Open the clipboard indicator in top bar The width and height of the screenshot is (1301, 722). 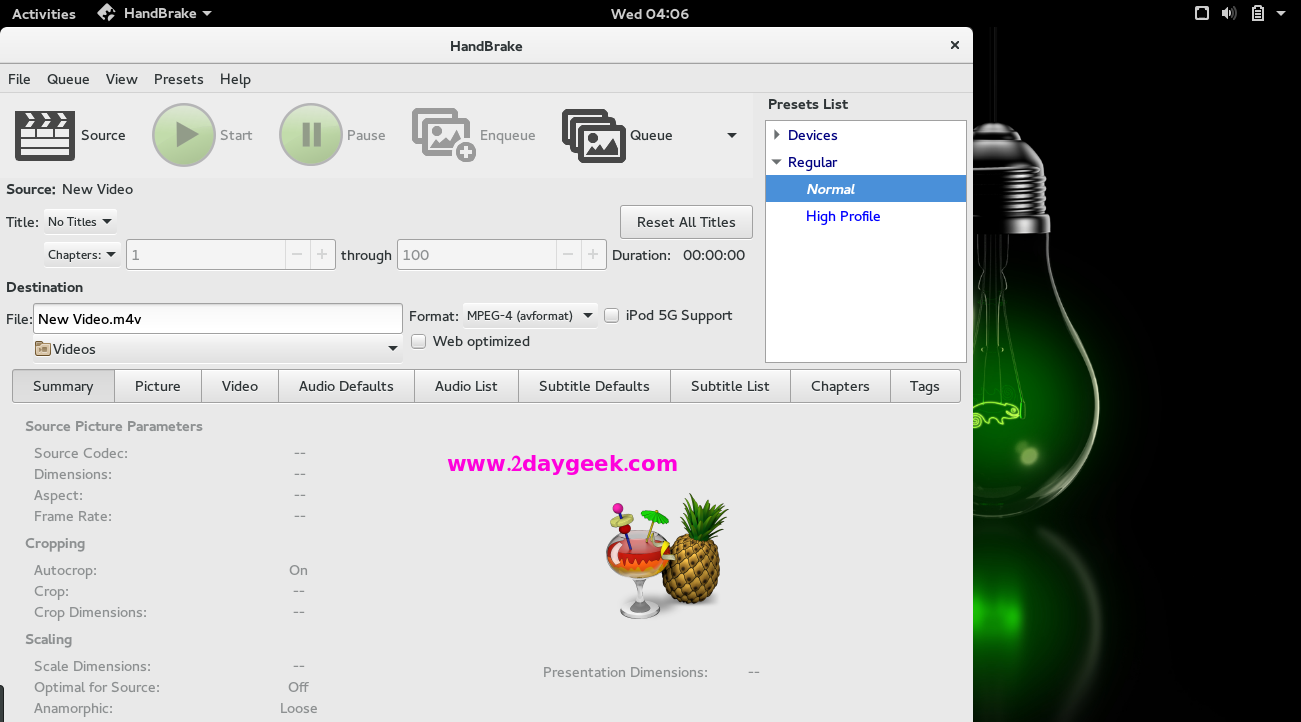pos(1258,14)
